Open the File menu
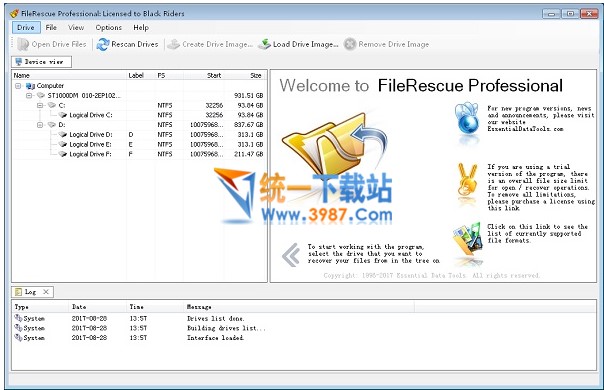Screen dimensions: 604x390 coord(51,27)
